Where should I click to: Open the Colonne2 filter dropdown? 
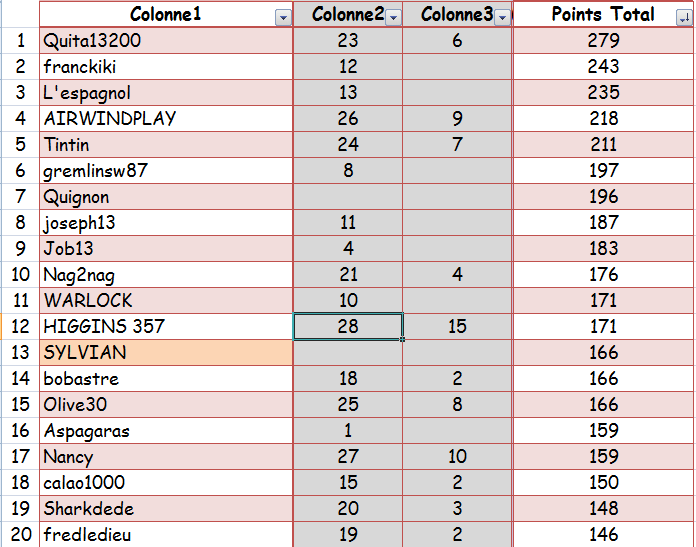[x=393, y=18]
